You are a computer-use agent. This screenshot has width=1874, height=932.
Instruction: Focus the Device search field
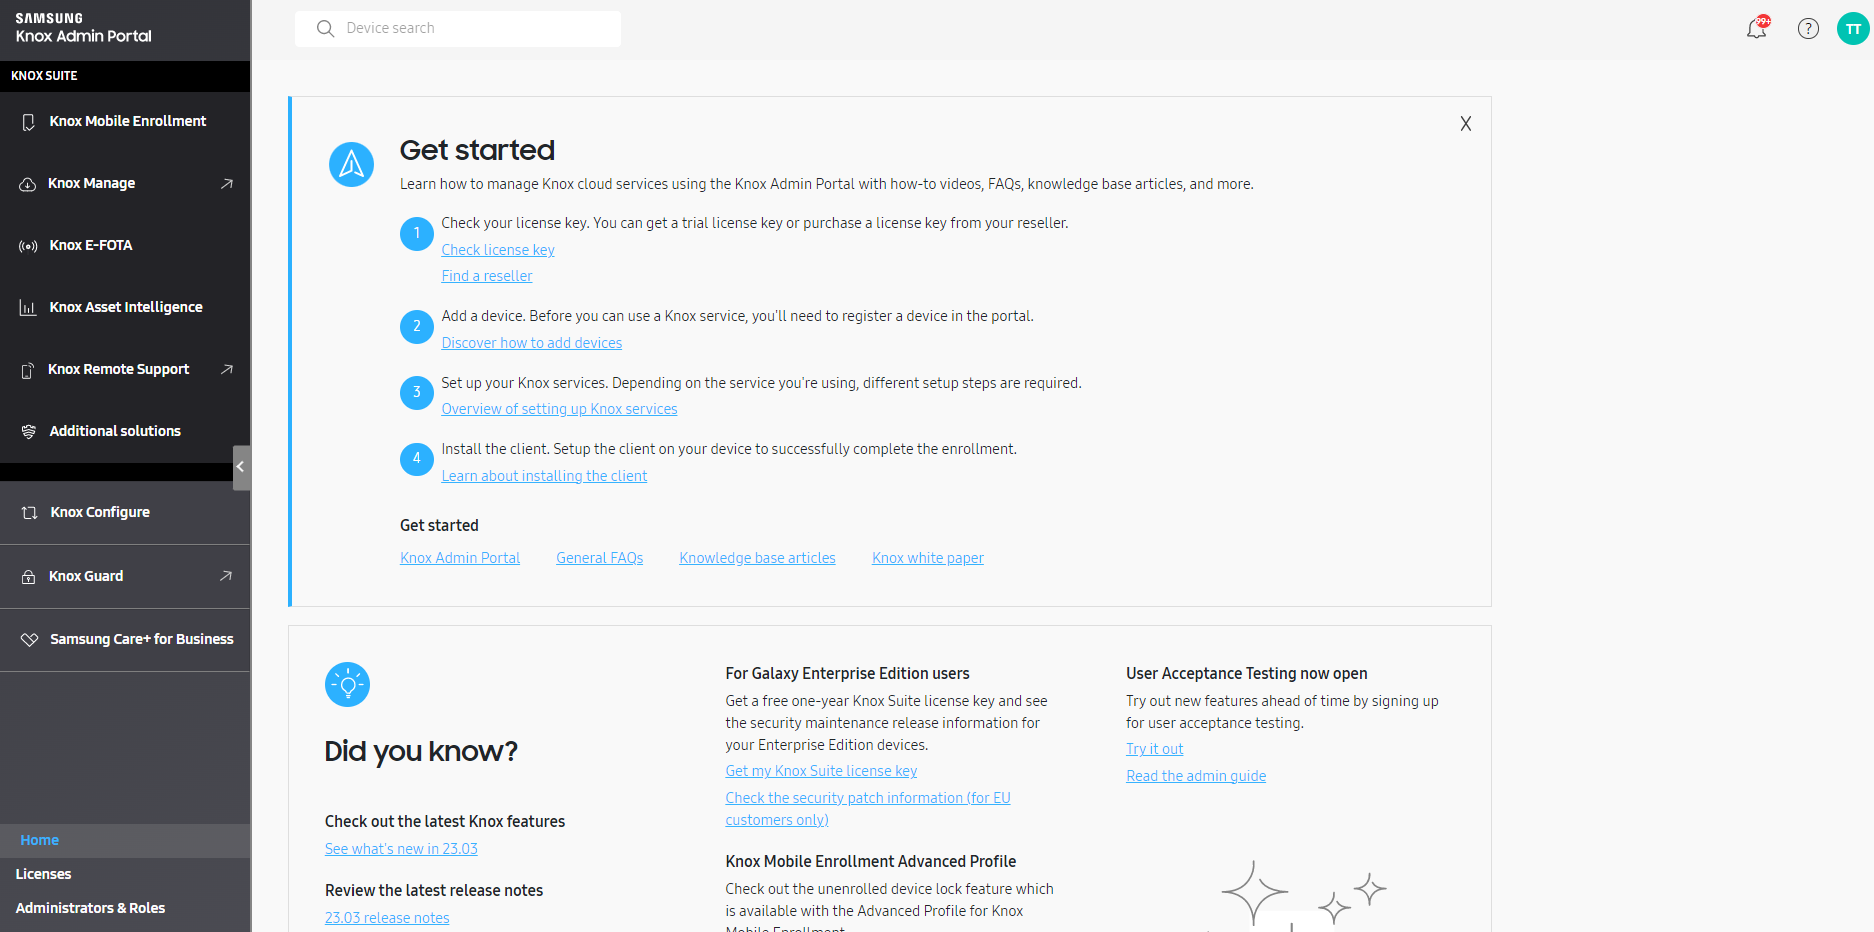(458, 28)
